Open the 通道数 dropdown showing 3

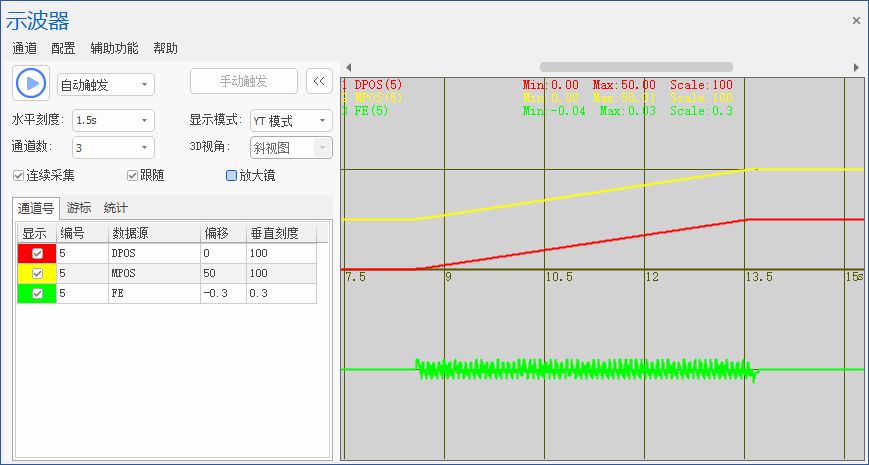pyautogui.click(x=113, y=147)
